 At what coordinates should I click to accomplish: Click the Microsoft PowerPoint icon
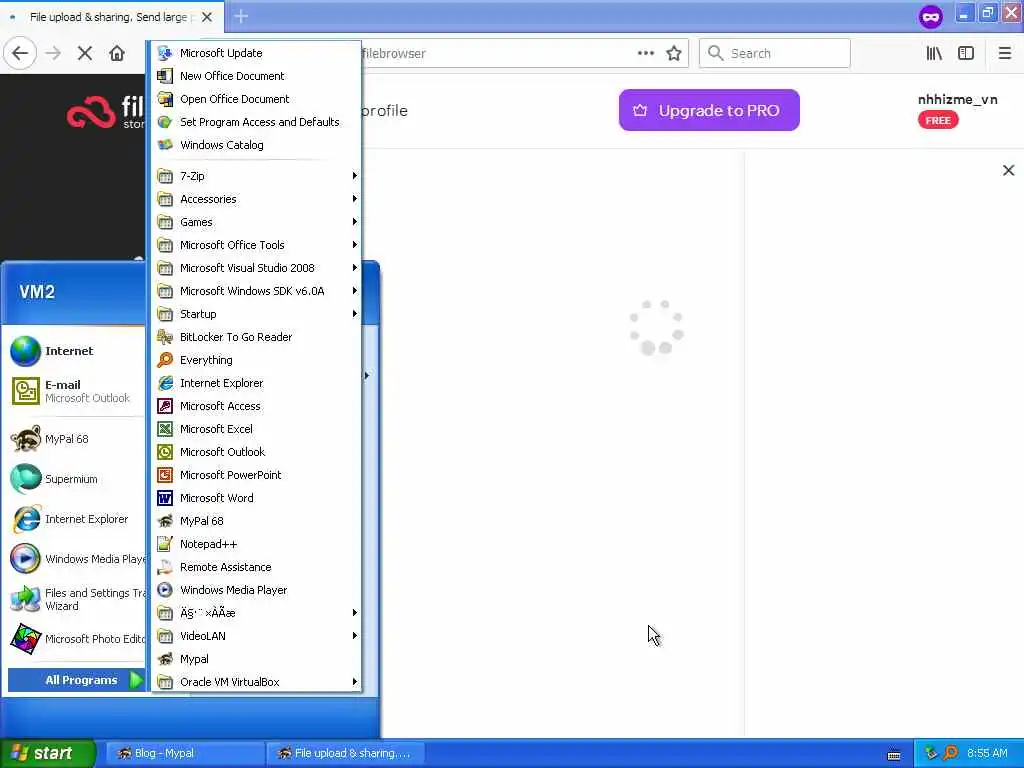[165, 475]
